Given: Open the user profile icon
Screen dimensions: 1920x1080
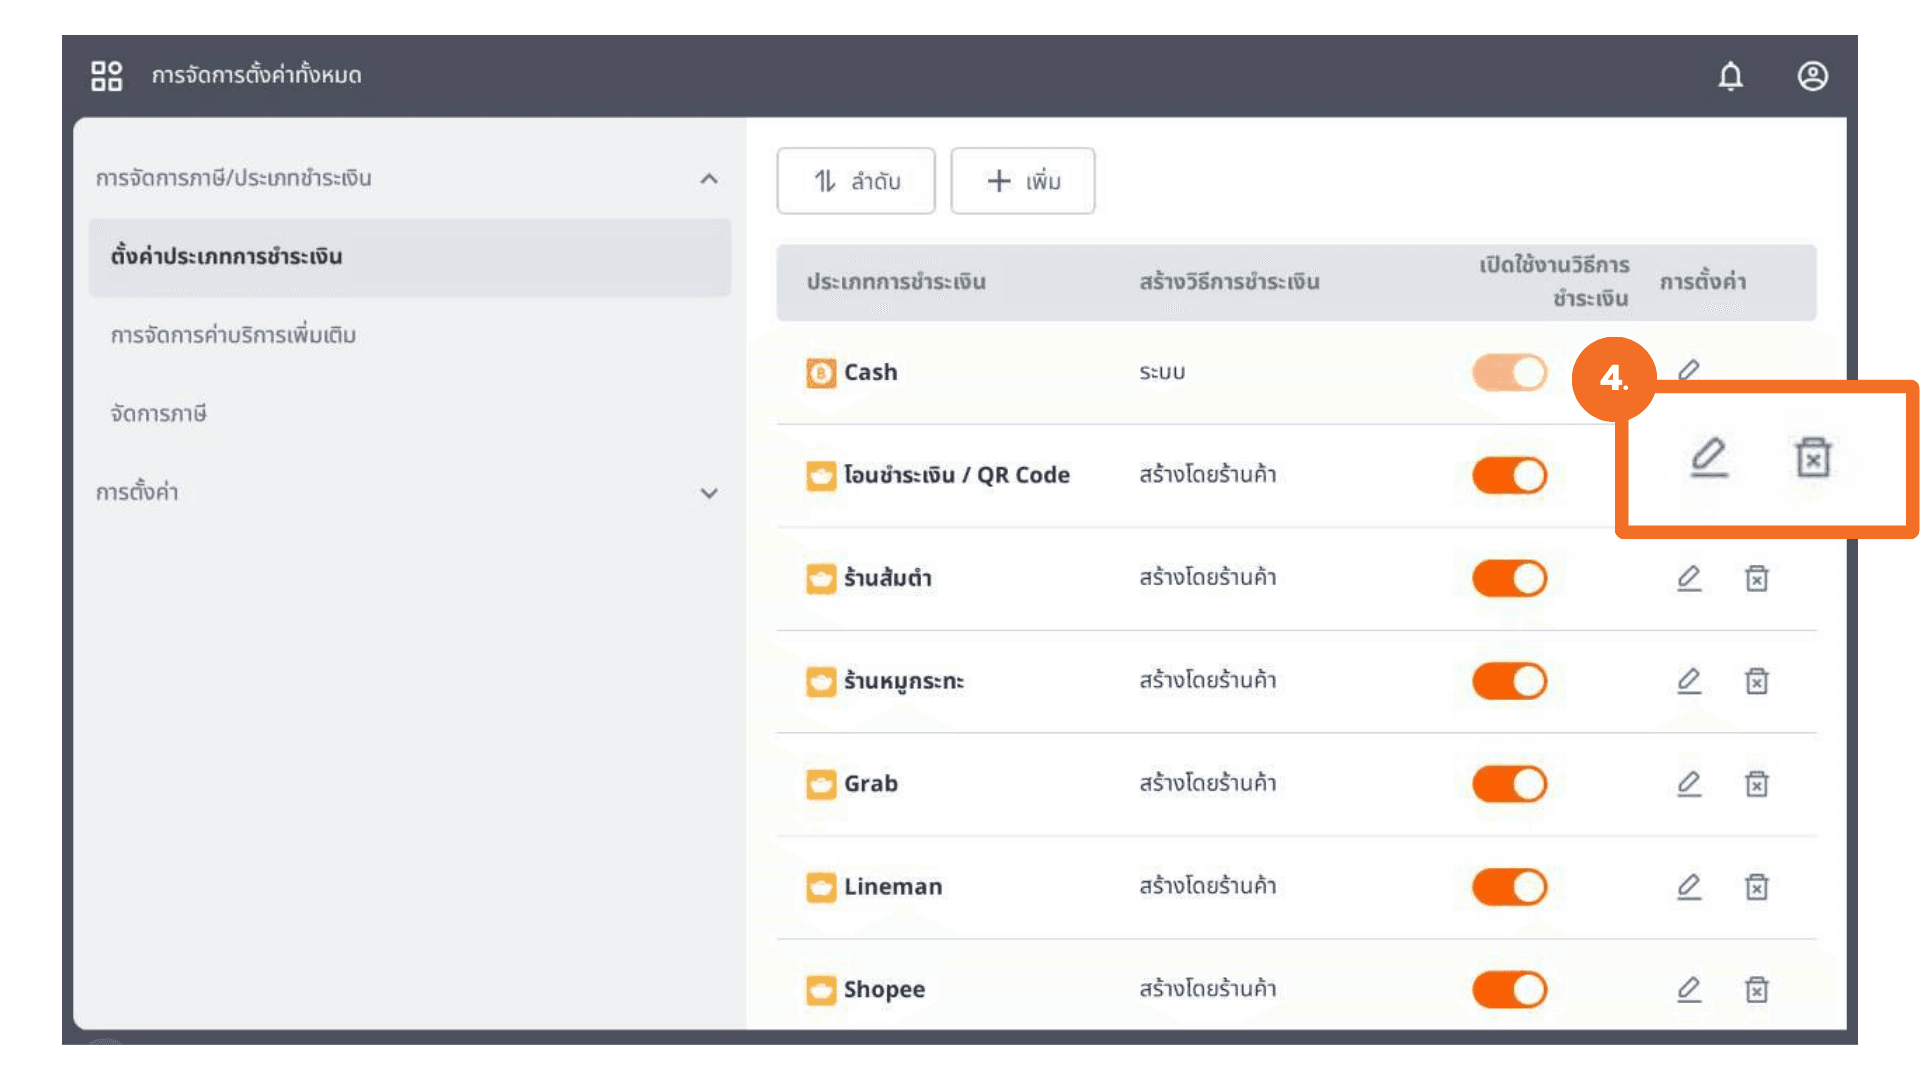Looking at the screenshot, I should point(1812,76).
